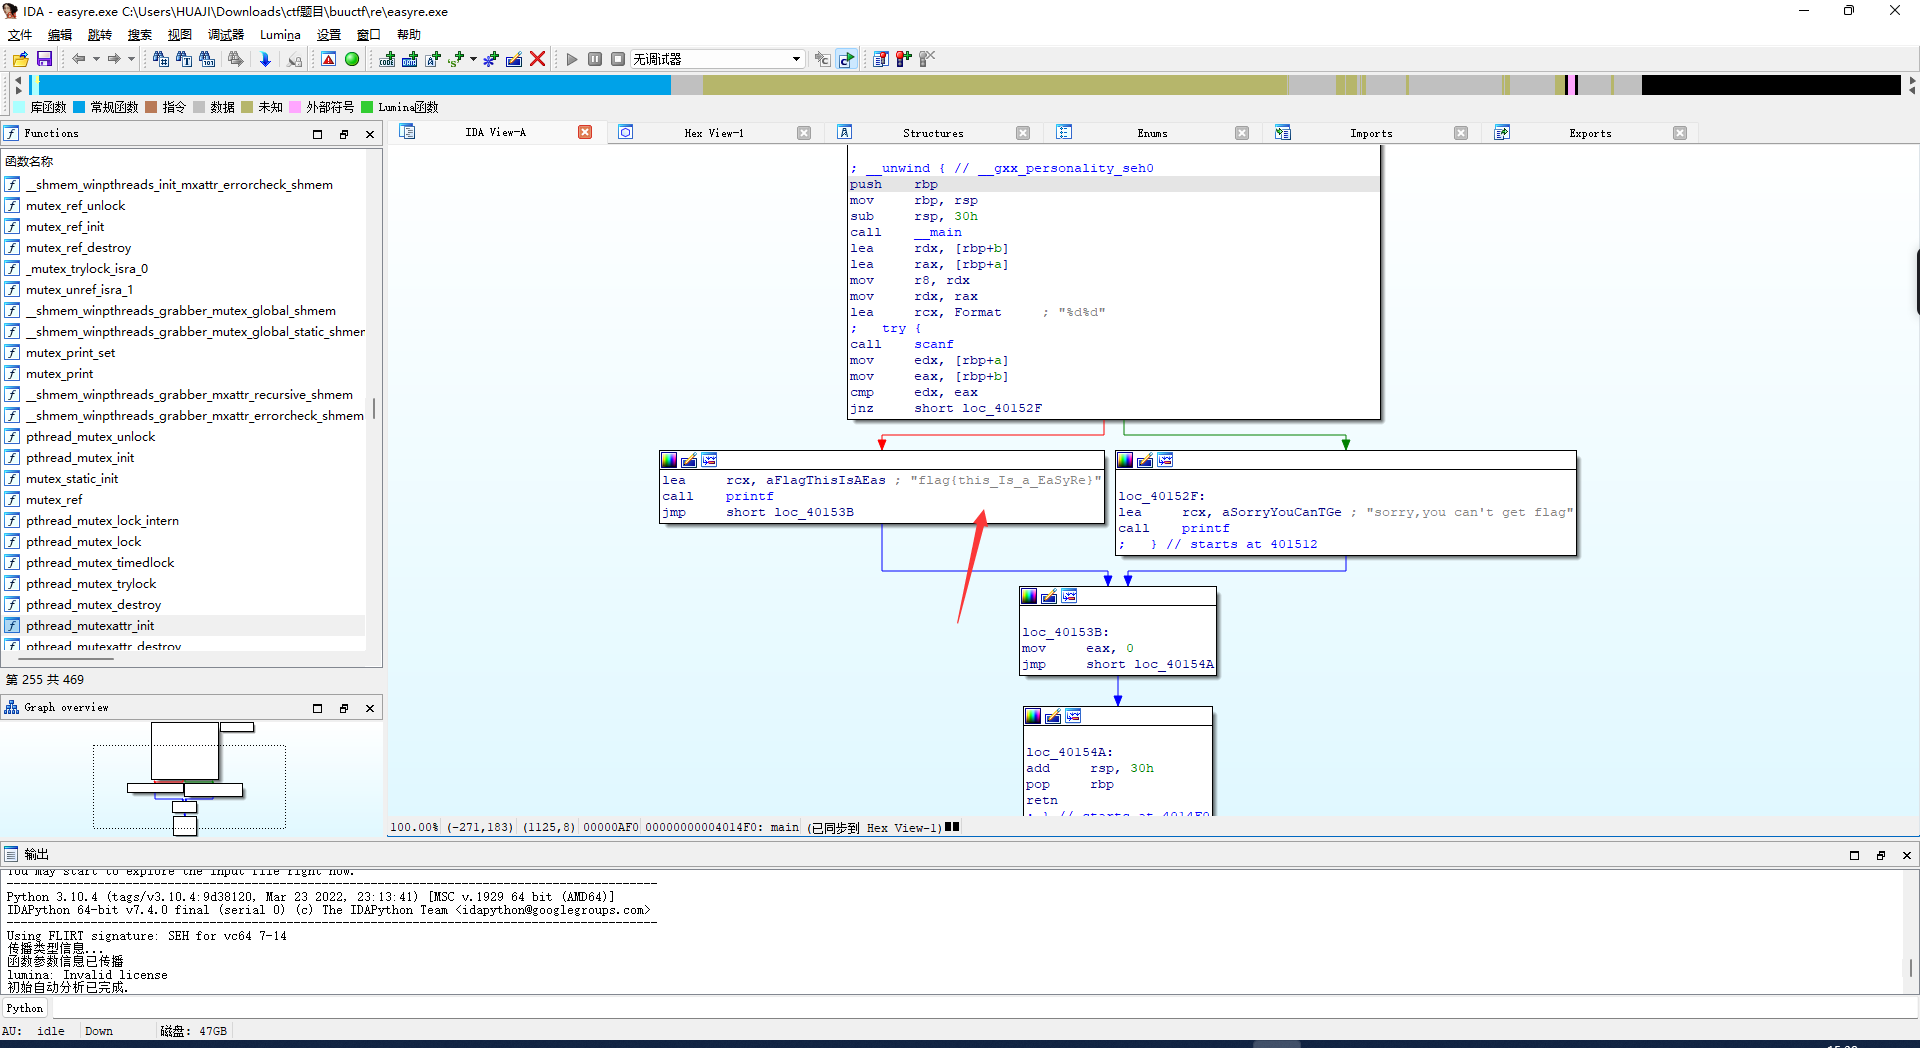
Task: Click the breakpoint list toolbar icon
Action: (881, 59)
